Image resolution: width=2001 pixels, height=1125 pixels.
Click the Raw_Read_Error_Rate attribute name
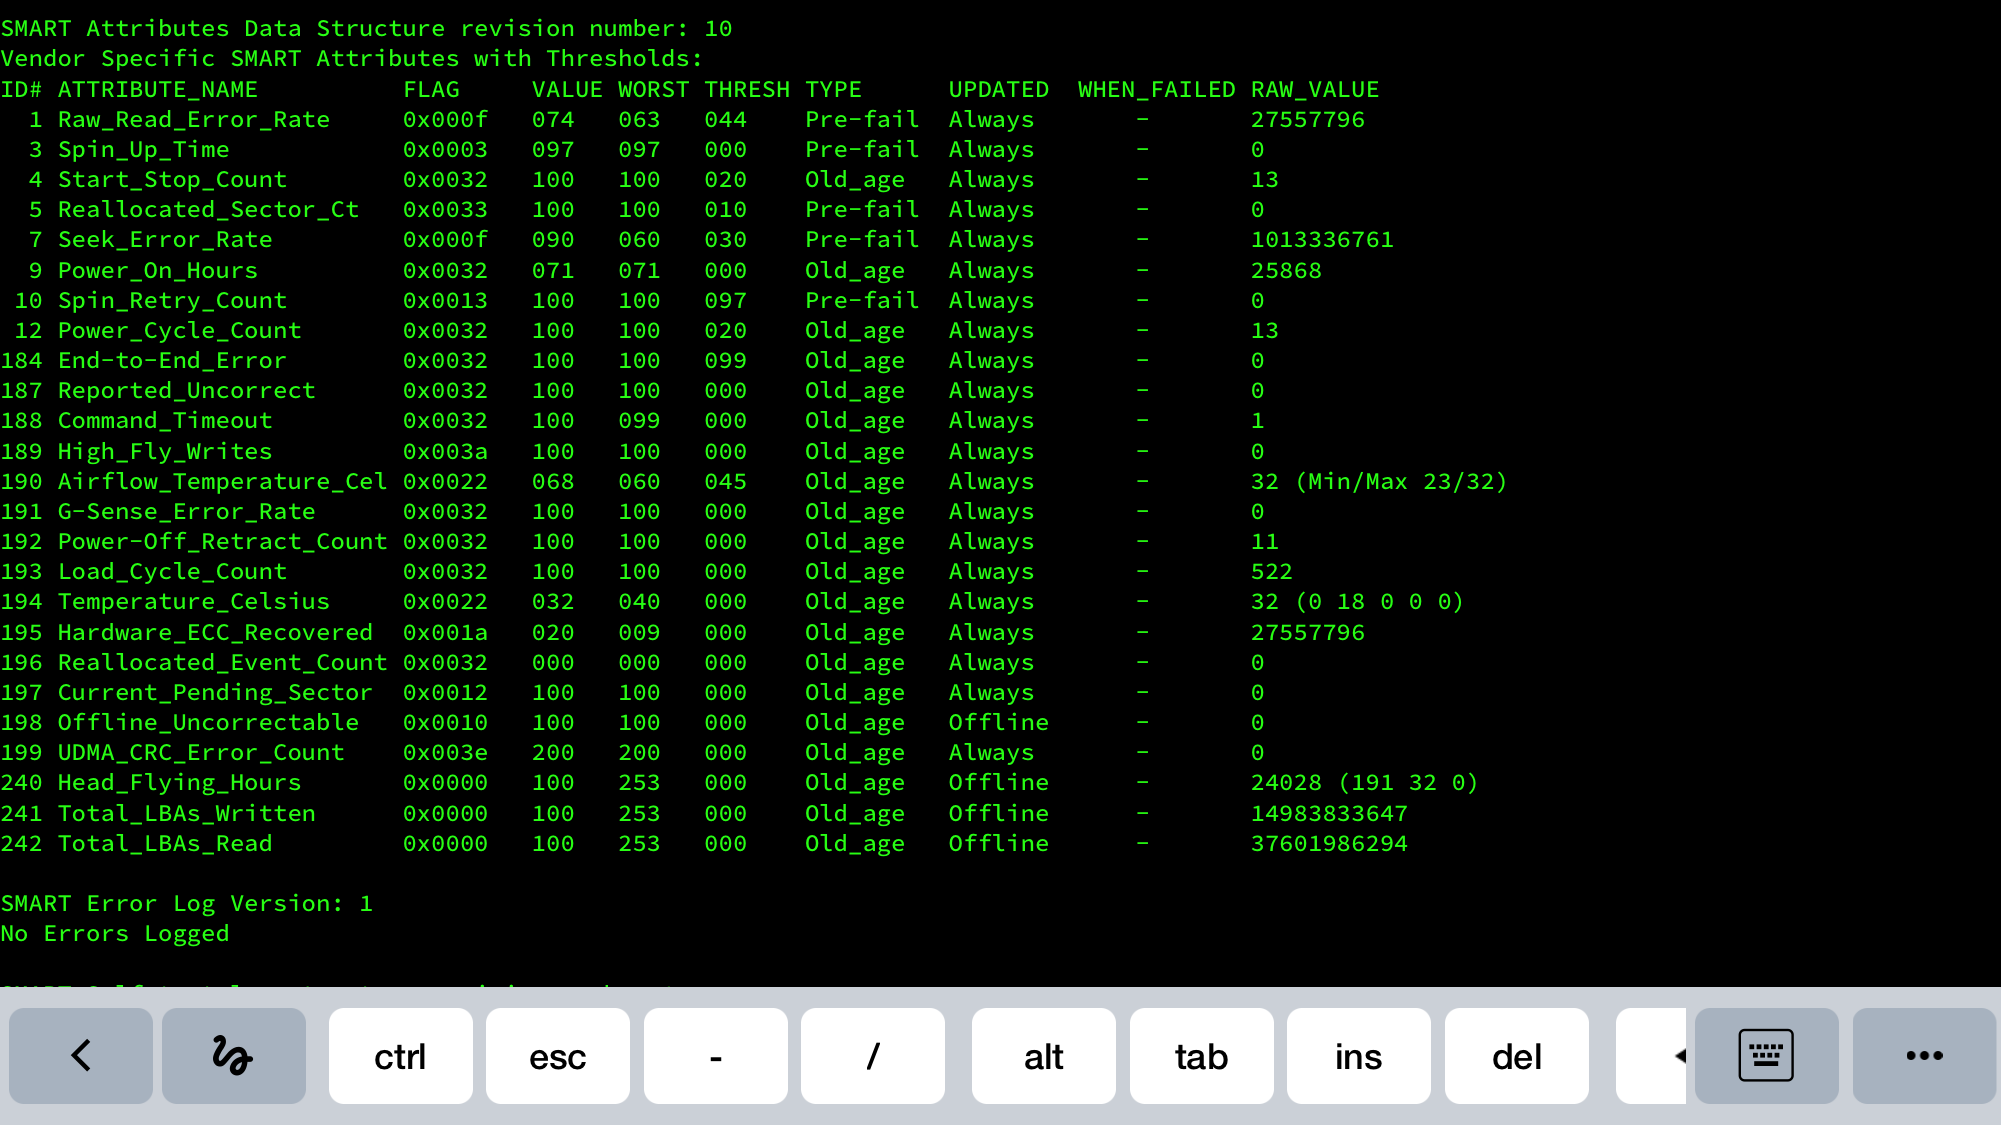pyautogui.click(x=193, y=120)
